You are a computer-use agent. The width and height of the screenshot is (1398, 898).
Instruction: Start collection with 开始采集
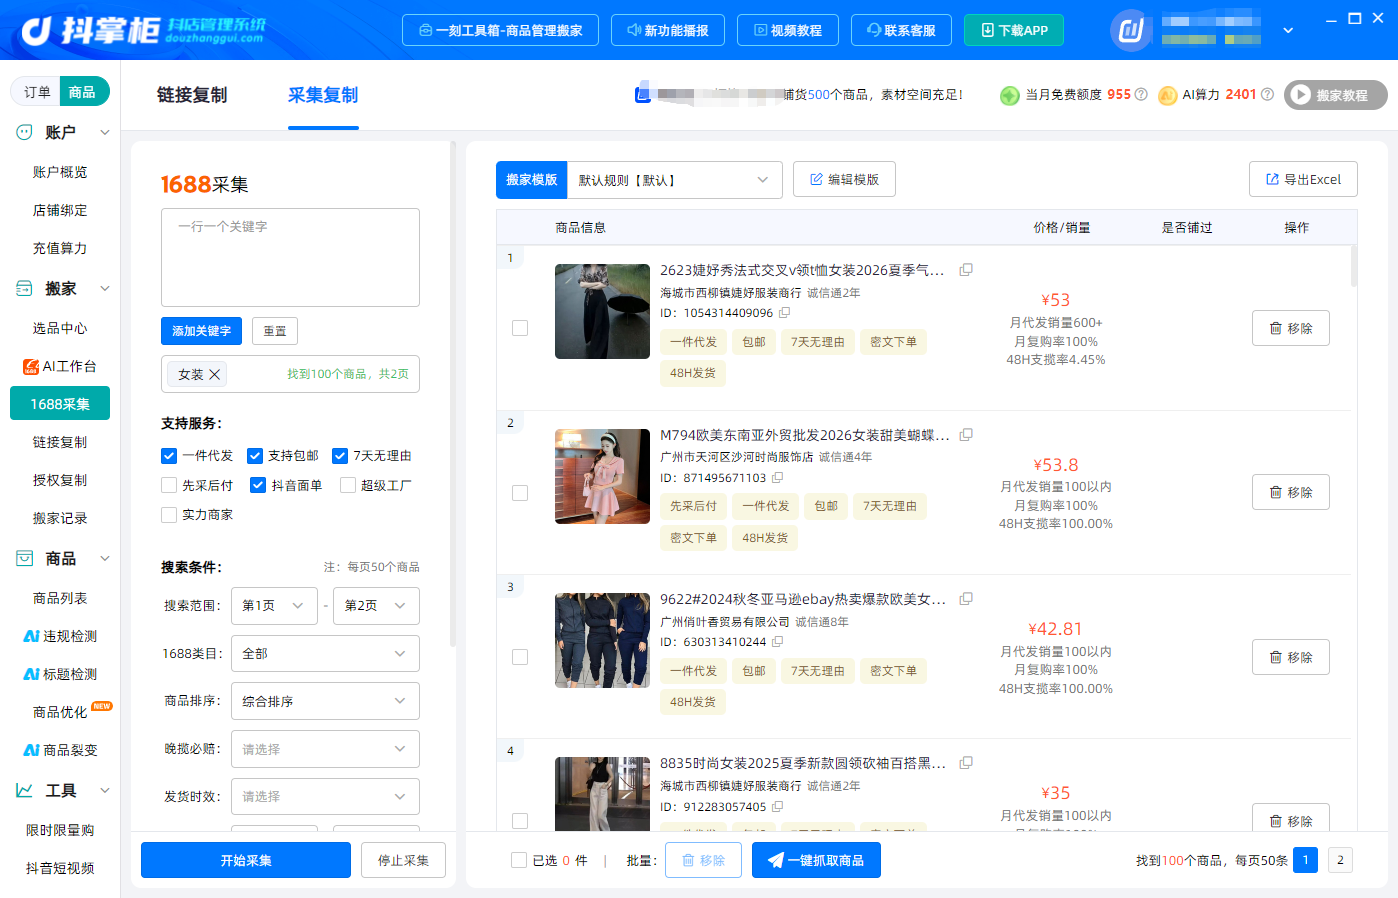pyautogui.click(x=246, y=860)
